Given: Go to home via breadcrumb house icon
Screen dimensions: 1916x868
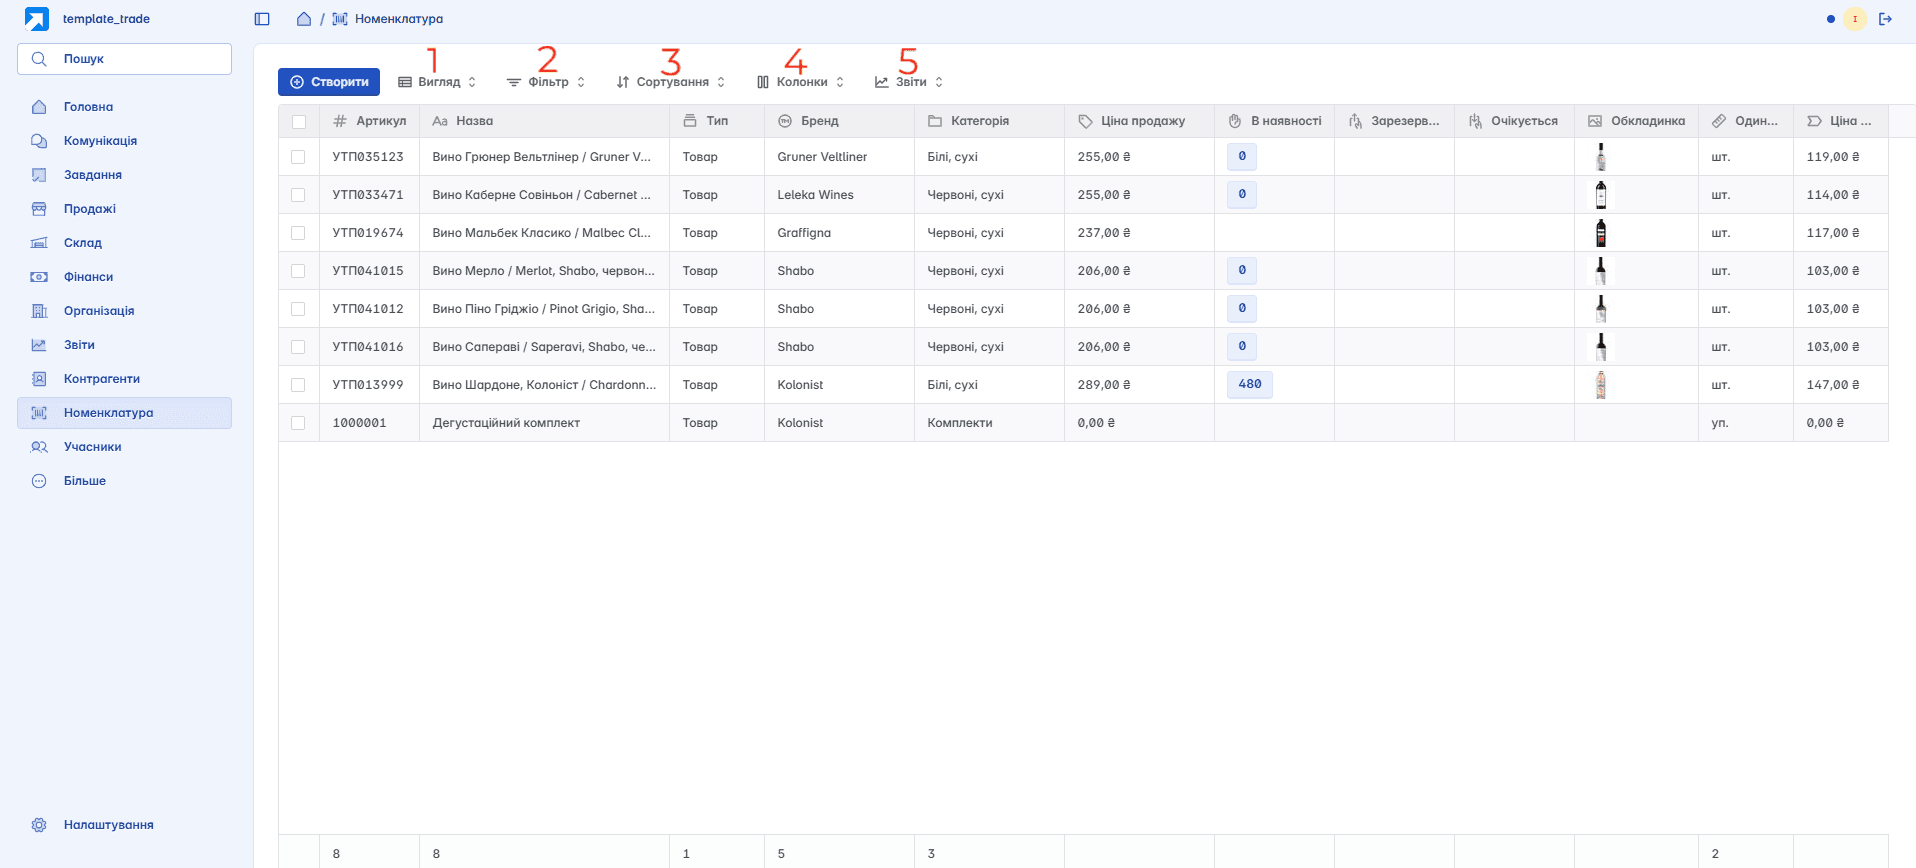Looking at the screenshot, I should [304, 19].
